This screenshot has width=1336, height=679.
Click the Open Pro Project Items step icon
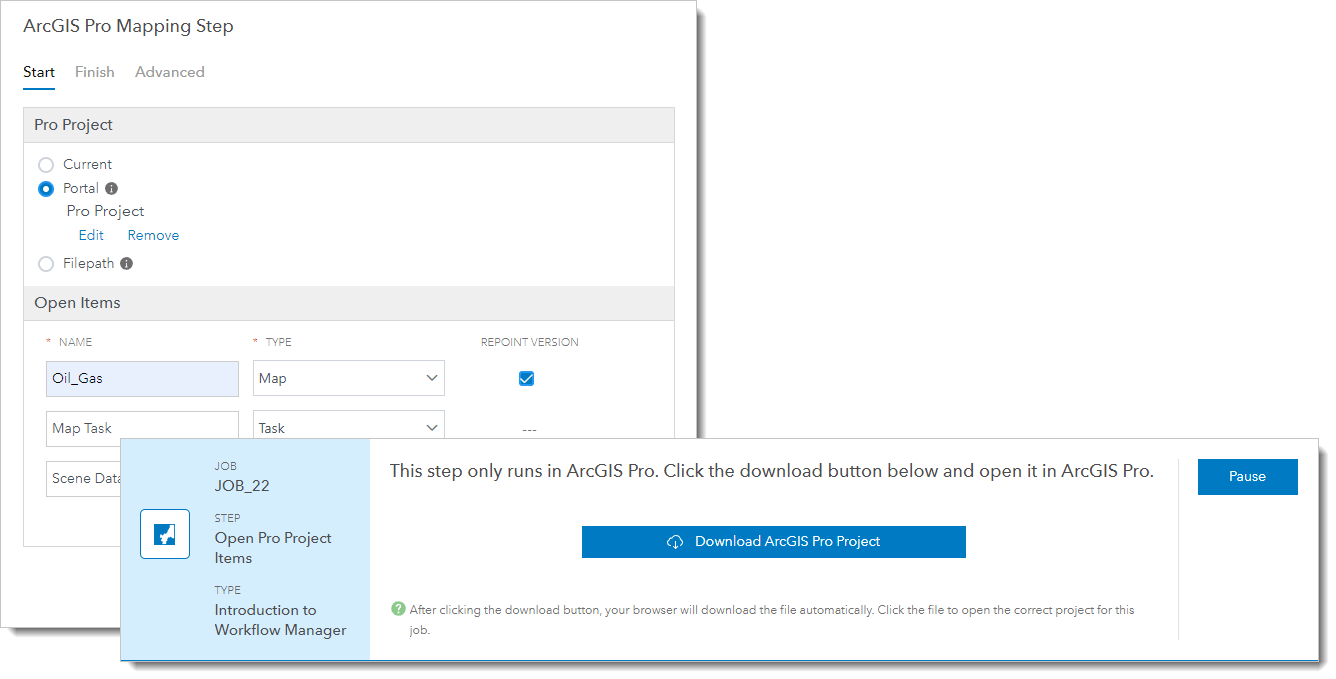164,533
